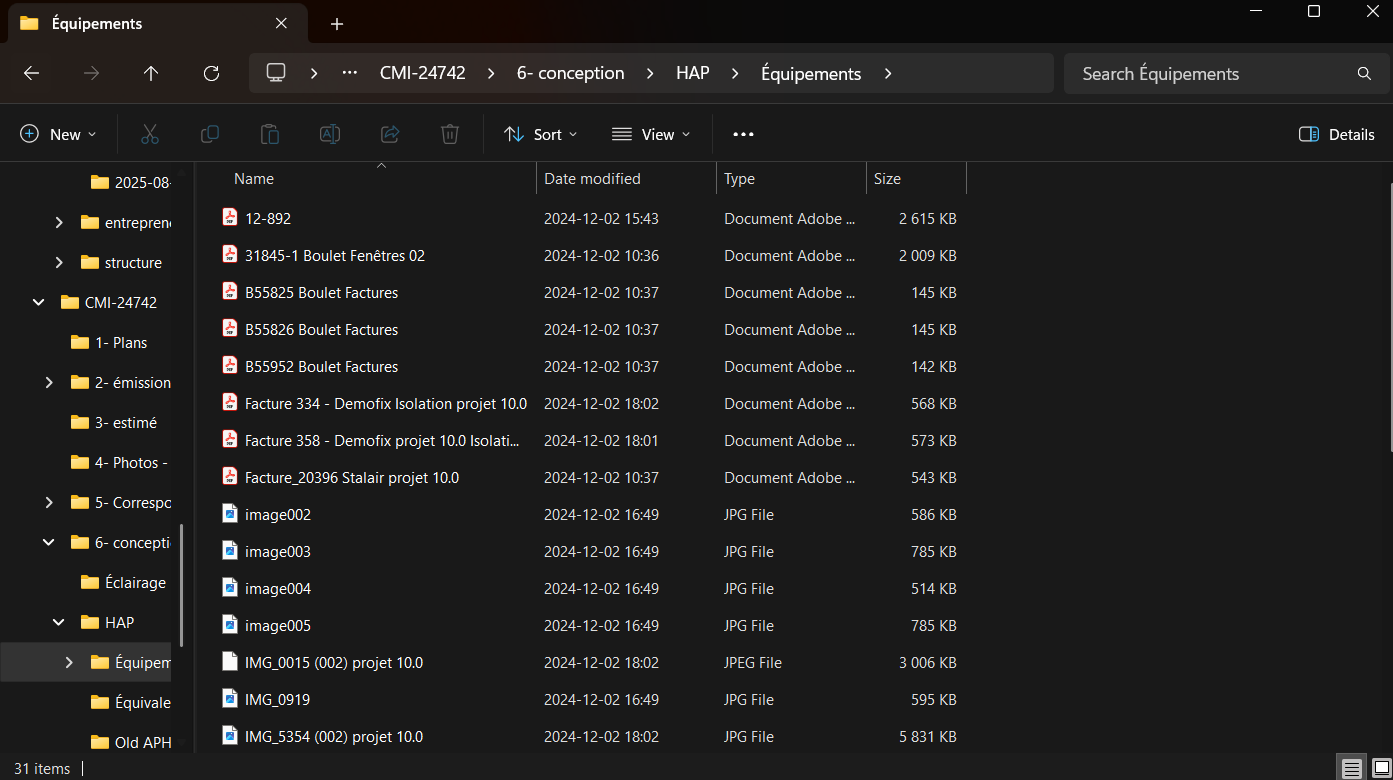
Task: Sort by the Date modified column header
Action: tap(592, 179)
